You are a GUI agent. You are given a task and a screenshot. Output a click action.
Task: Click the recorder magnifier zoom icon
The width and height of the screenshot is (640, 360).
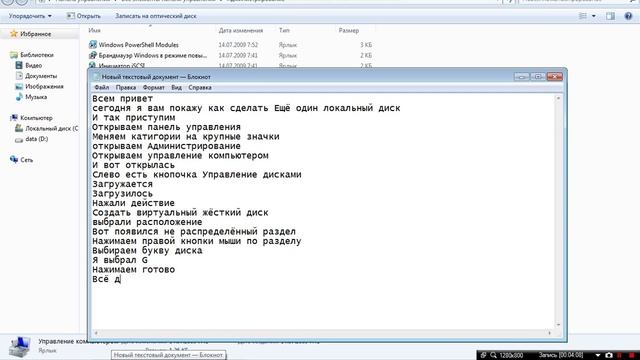click(x=493, y=355)
